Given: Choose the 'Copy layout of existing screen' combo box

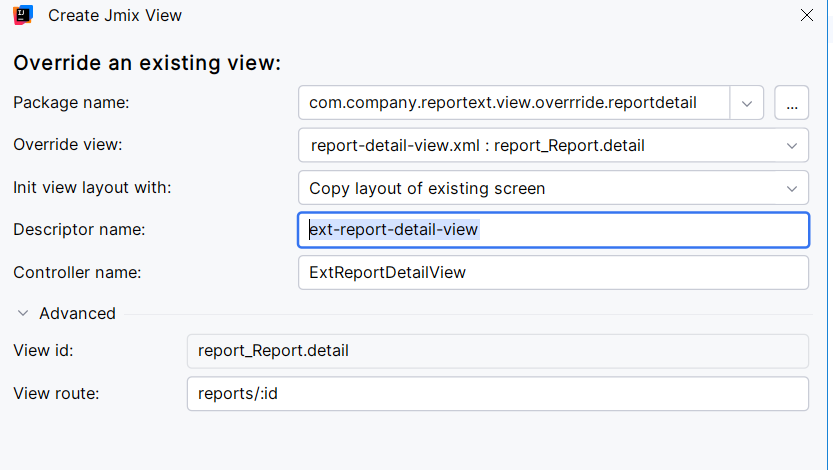Looking at the screenshot, I should click(540, 188).
